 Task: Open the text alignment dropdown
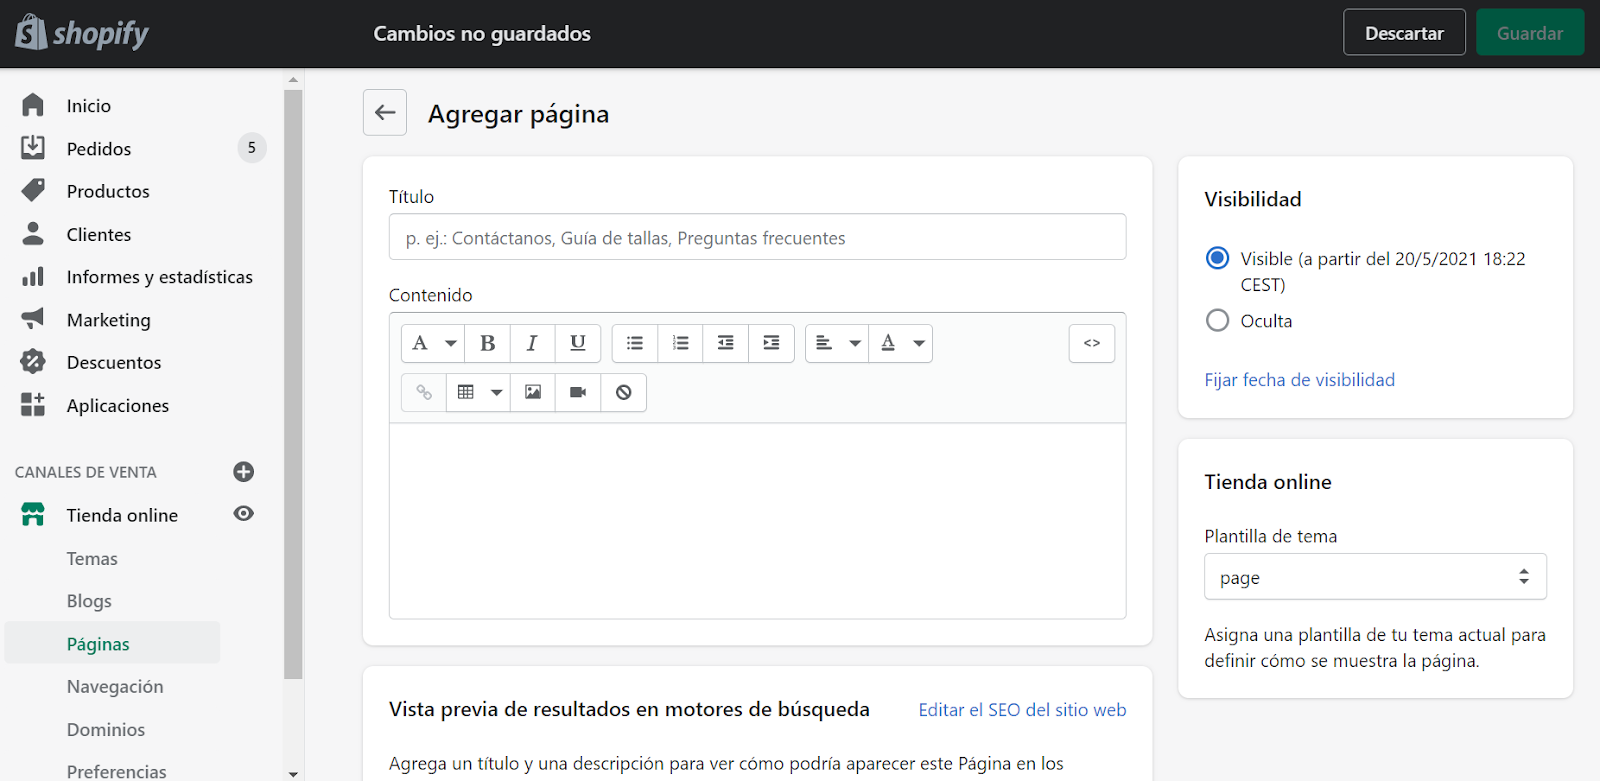(837, 343)
